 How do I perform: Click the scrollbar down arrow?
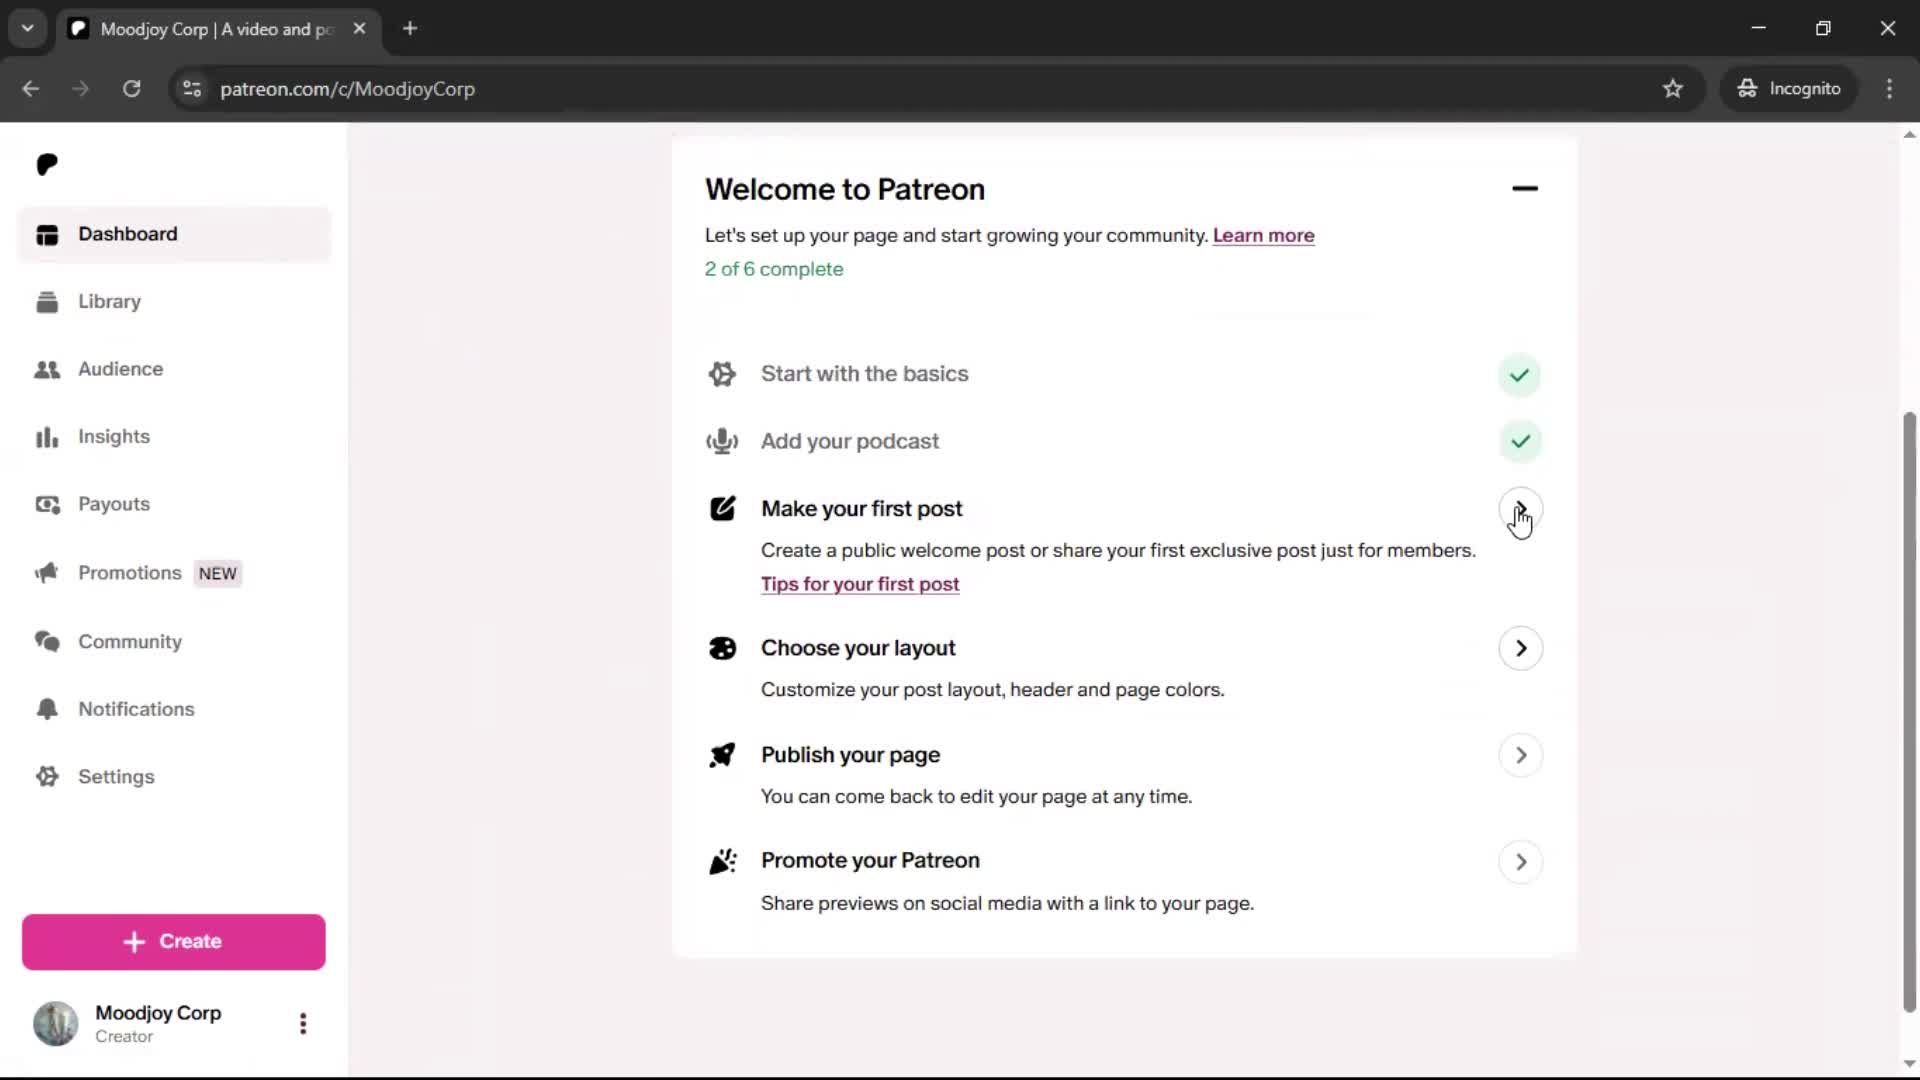click(1910, 1064)
